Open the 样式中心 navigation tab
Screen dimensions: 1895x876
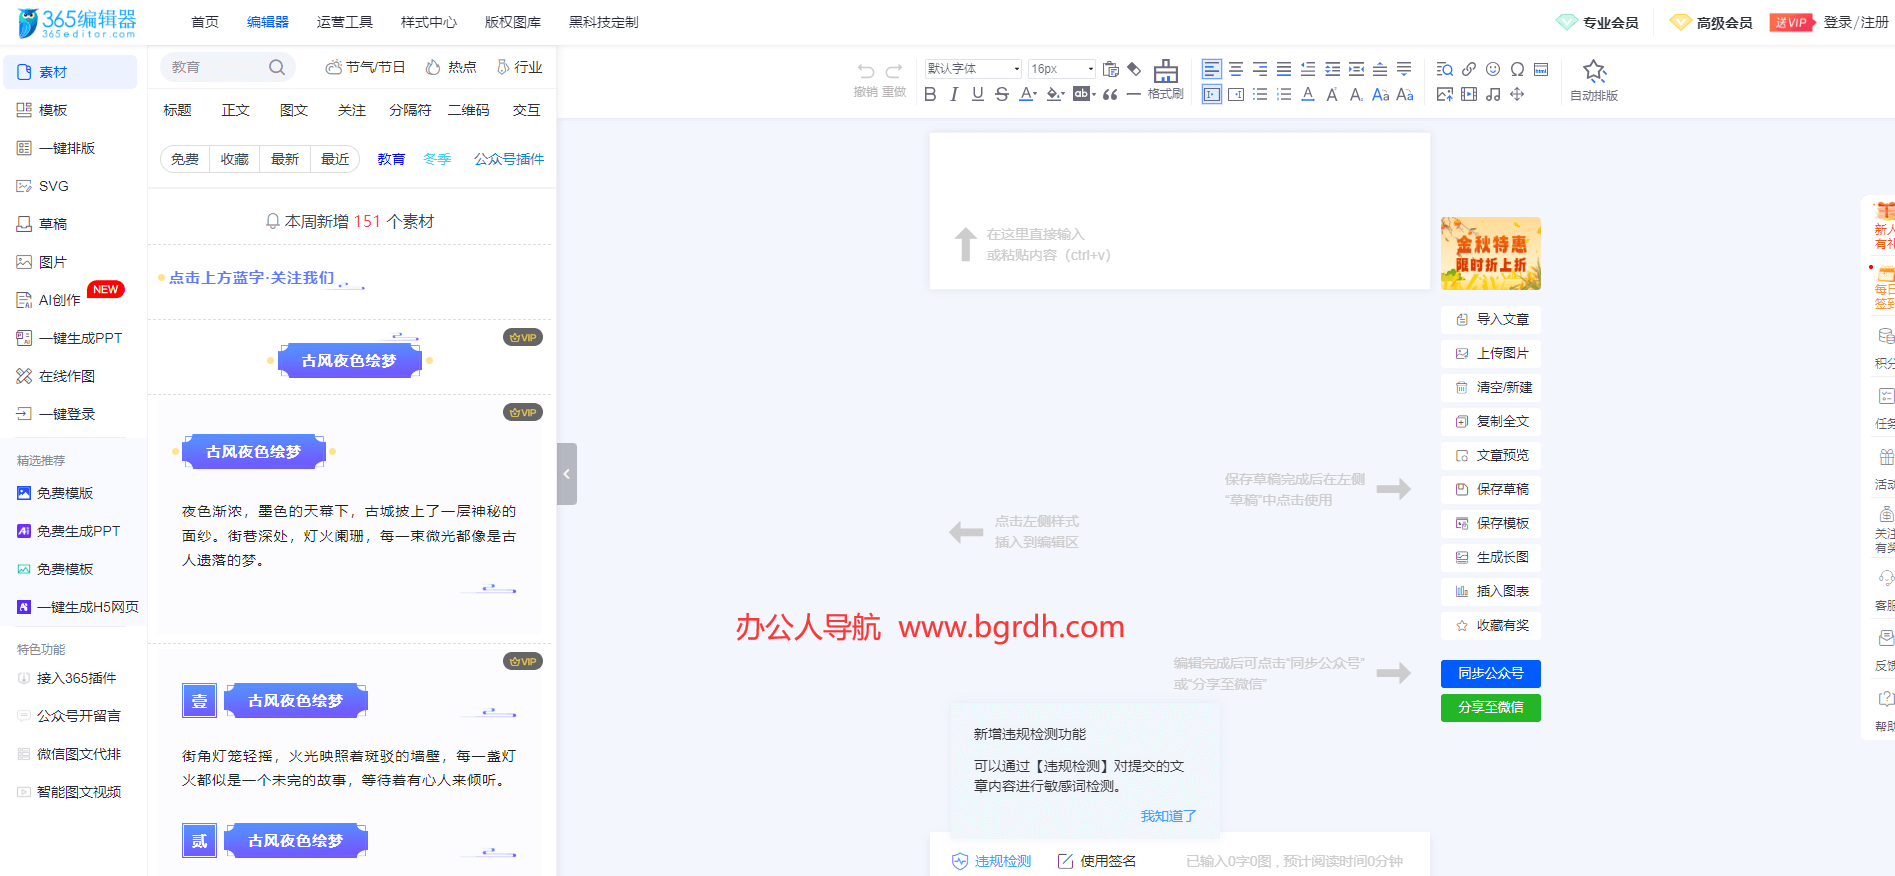pyautogui.click(x=429, y=22)
